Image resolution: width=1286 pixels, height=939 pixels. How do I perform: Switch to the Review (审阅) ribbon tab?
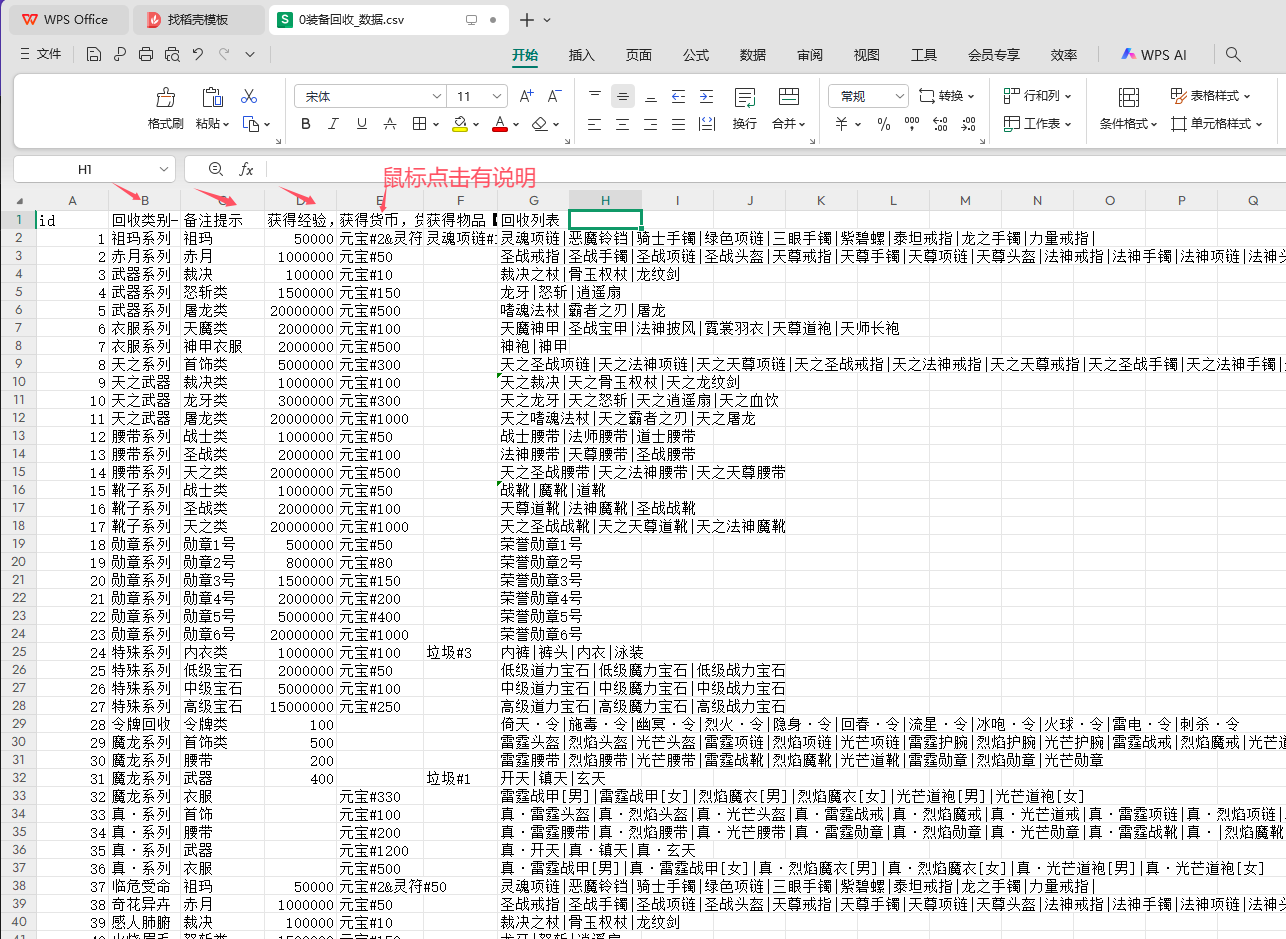coord(810,55)
